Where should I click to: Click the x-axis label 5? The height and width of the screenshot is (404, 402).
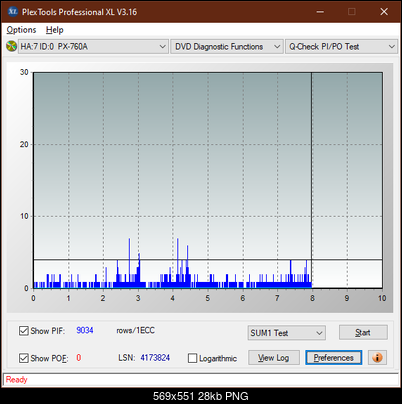point(208,298)
